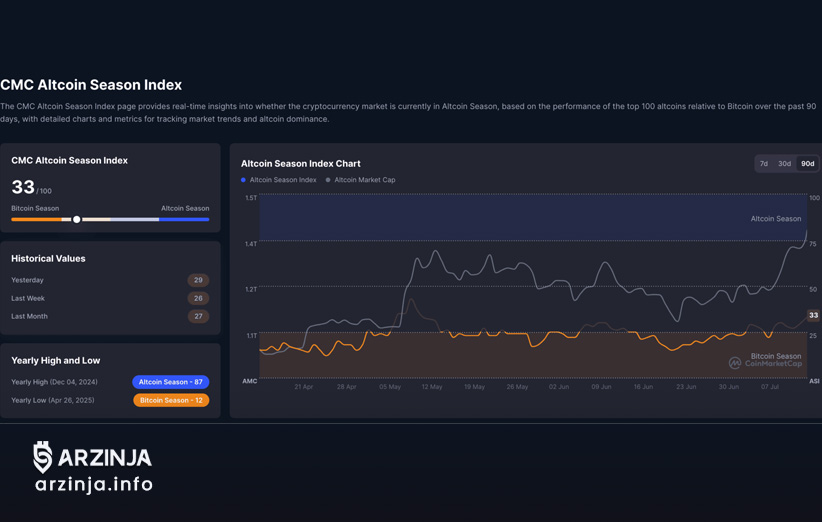822x522 pixels.
Task: Click the 1.5T market cap axis label
Action: (x=251, y=198)
